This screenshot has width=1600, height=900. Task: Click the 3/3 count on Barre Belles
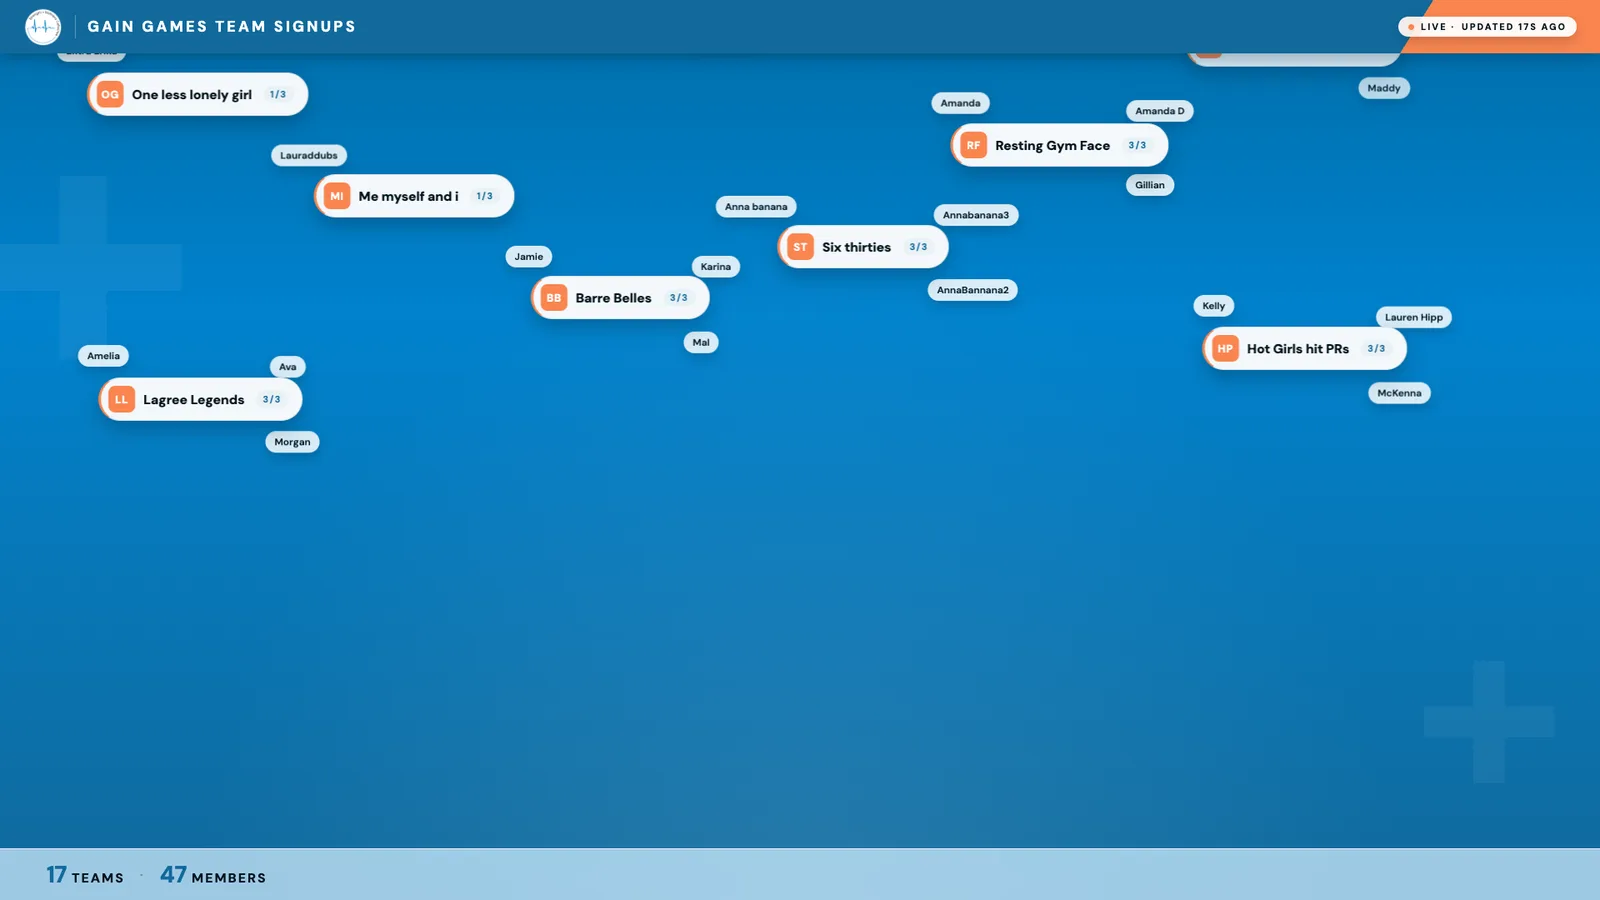(x=679, y=298)
